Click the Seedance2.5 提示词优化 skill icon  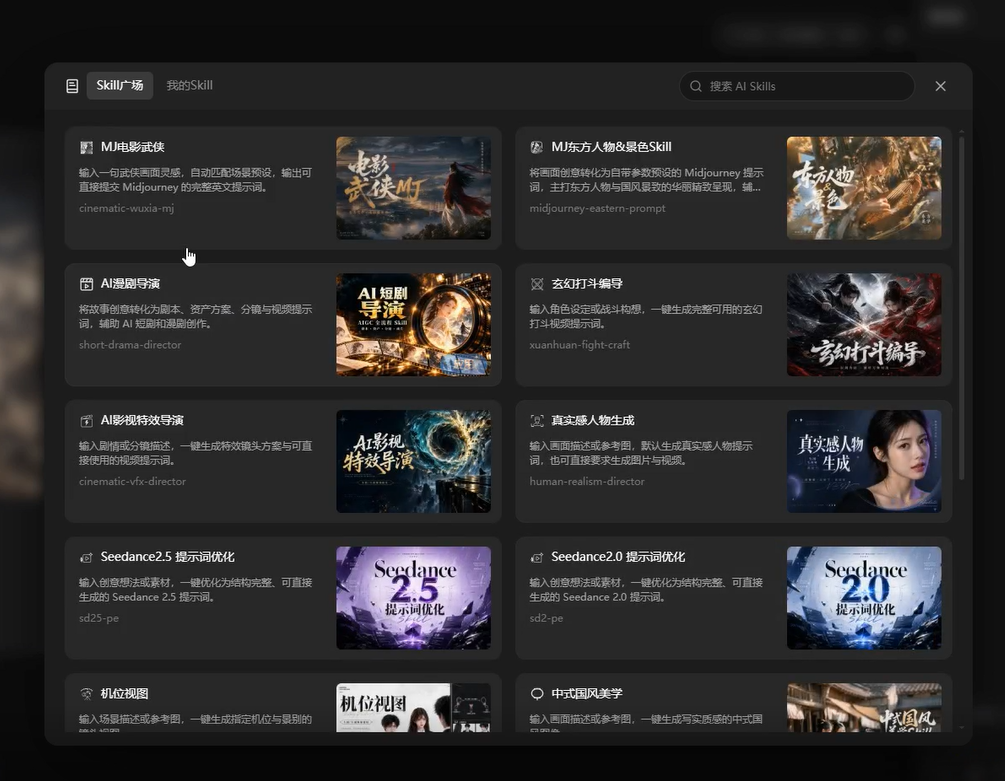pos(86,557)
